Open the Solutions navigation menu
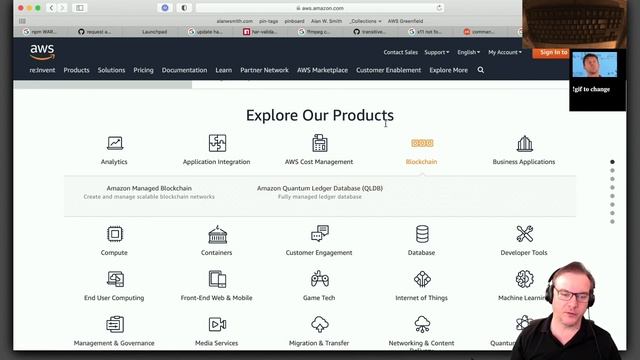The image size is (640, 360). tap(111, 70)
